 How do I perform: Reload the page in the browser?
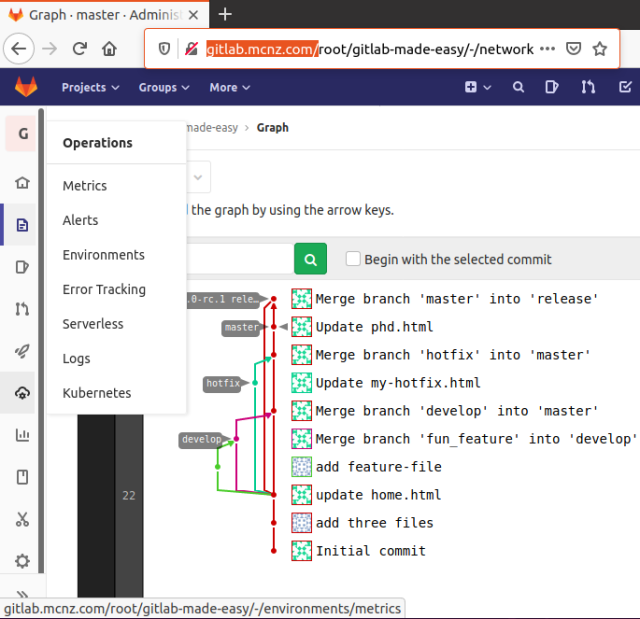click(x=80, y=48)
